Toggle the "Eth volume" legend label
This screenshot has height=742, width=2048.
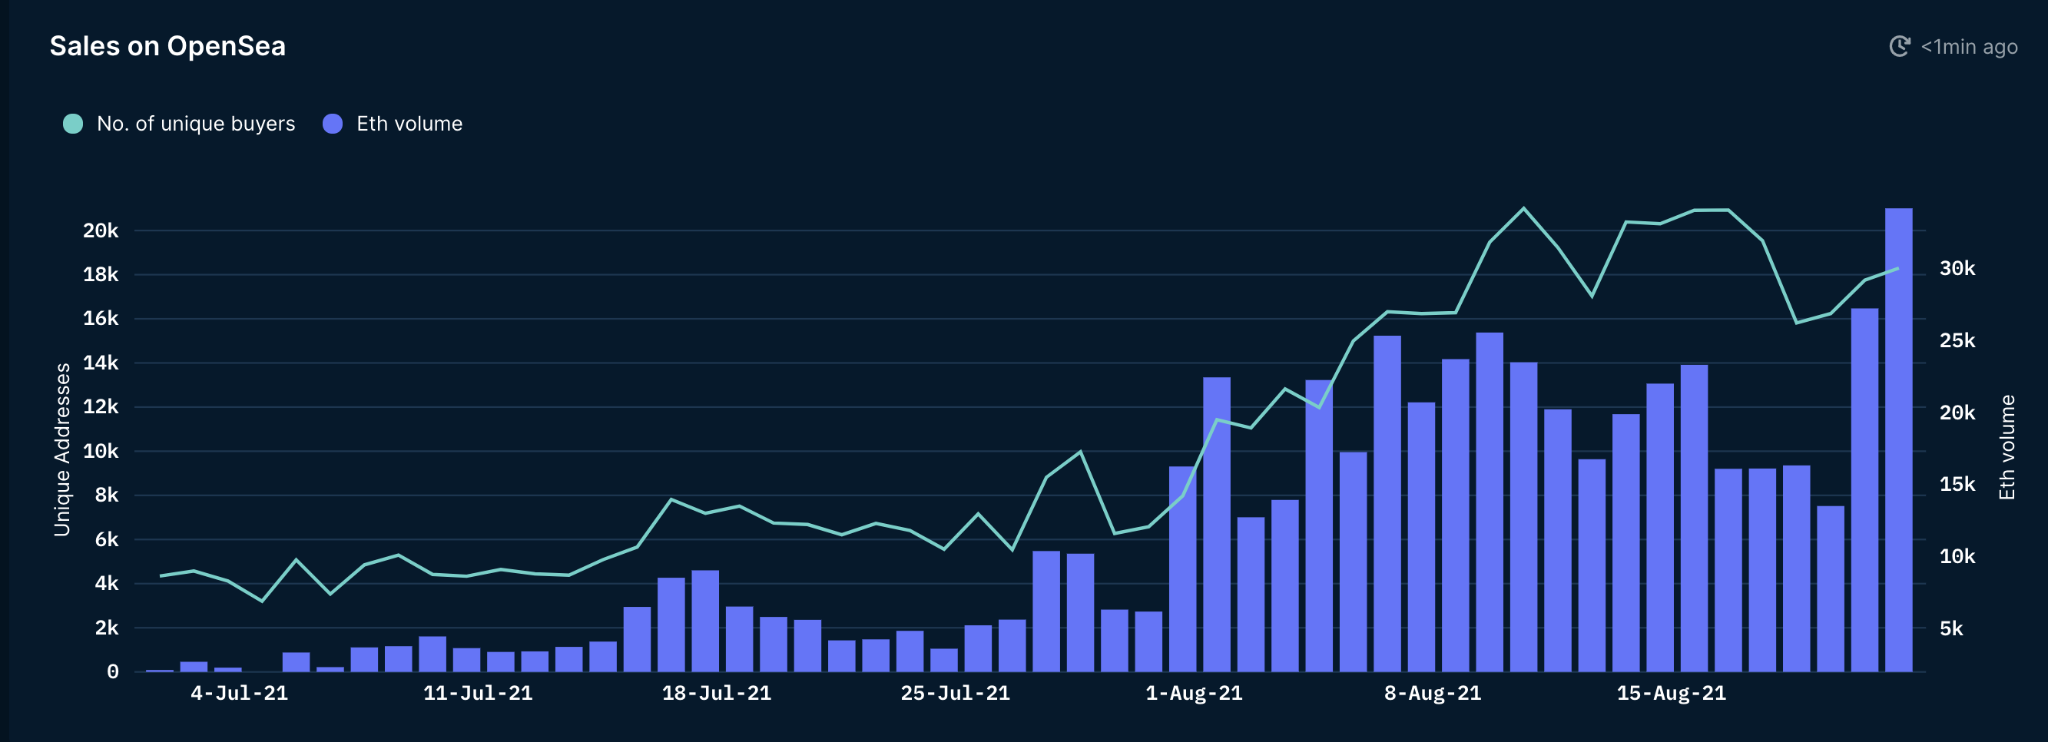coord(409,124)
